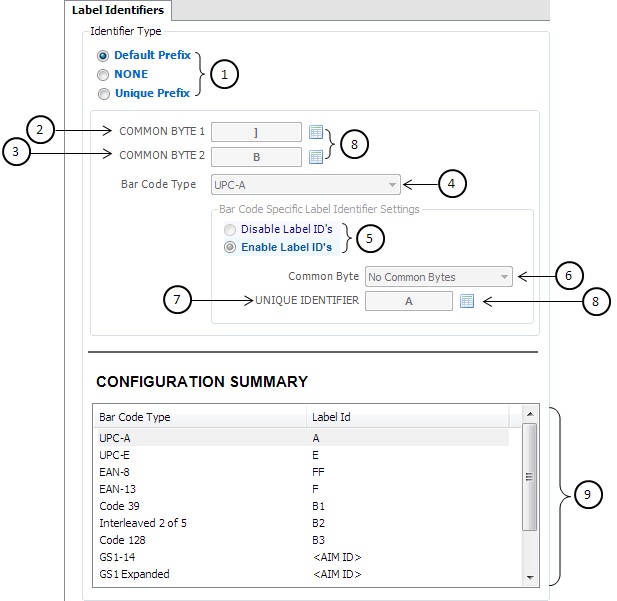This screenshot has height=601, width=617.
Task: Click the summary list scroll-up arrow
Action: click(530, 414)
